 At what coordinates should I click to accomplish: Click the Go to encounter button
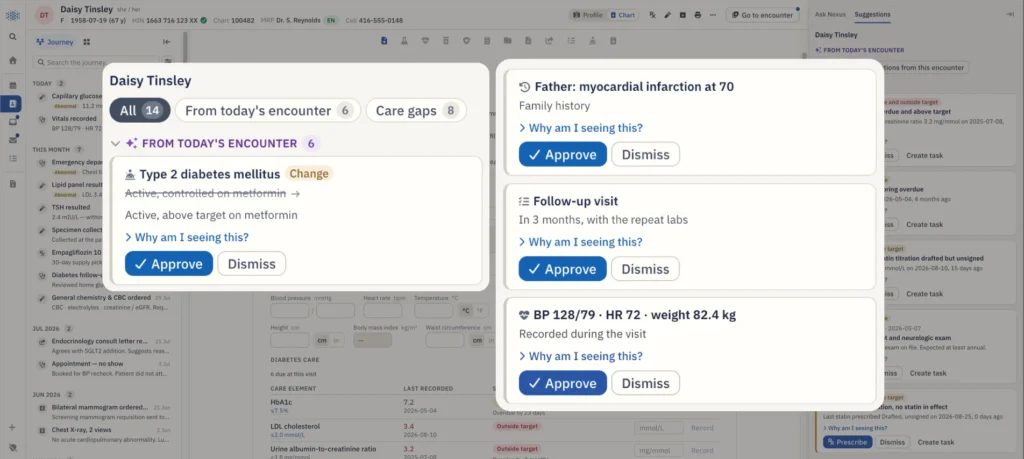click(763, 14)
